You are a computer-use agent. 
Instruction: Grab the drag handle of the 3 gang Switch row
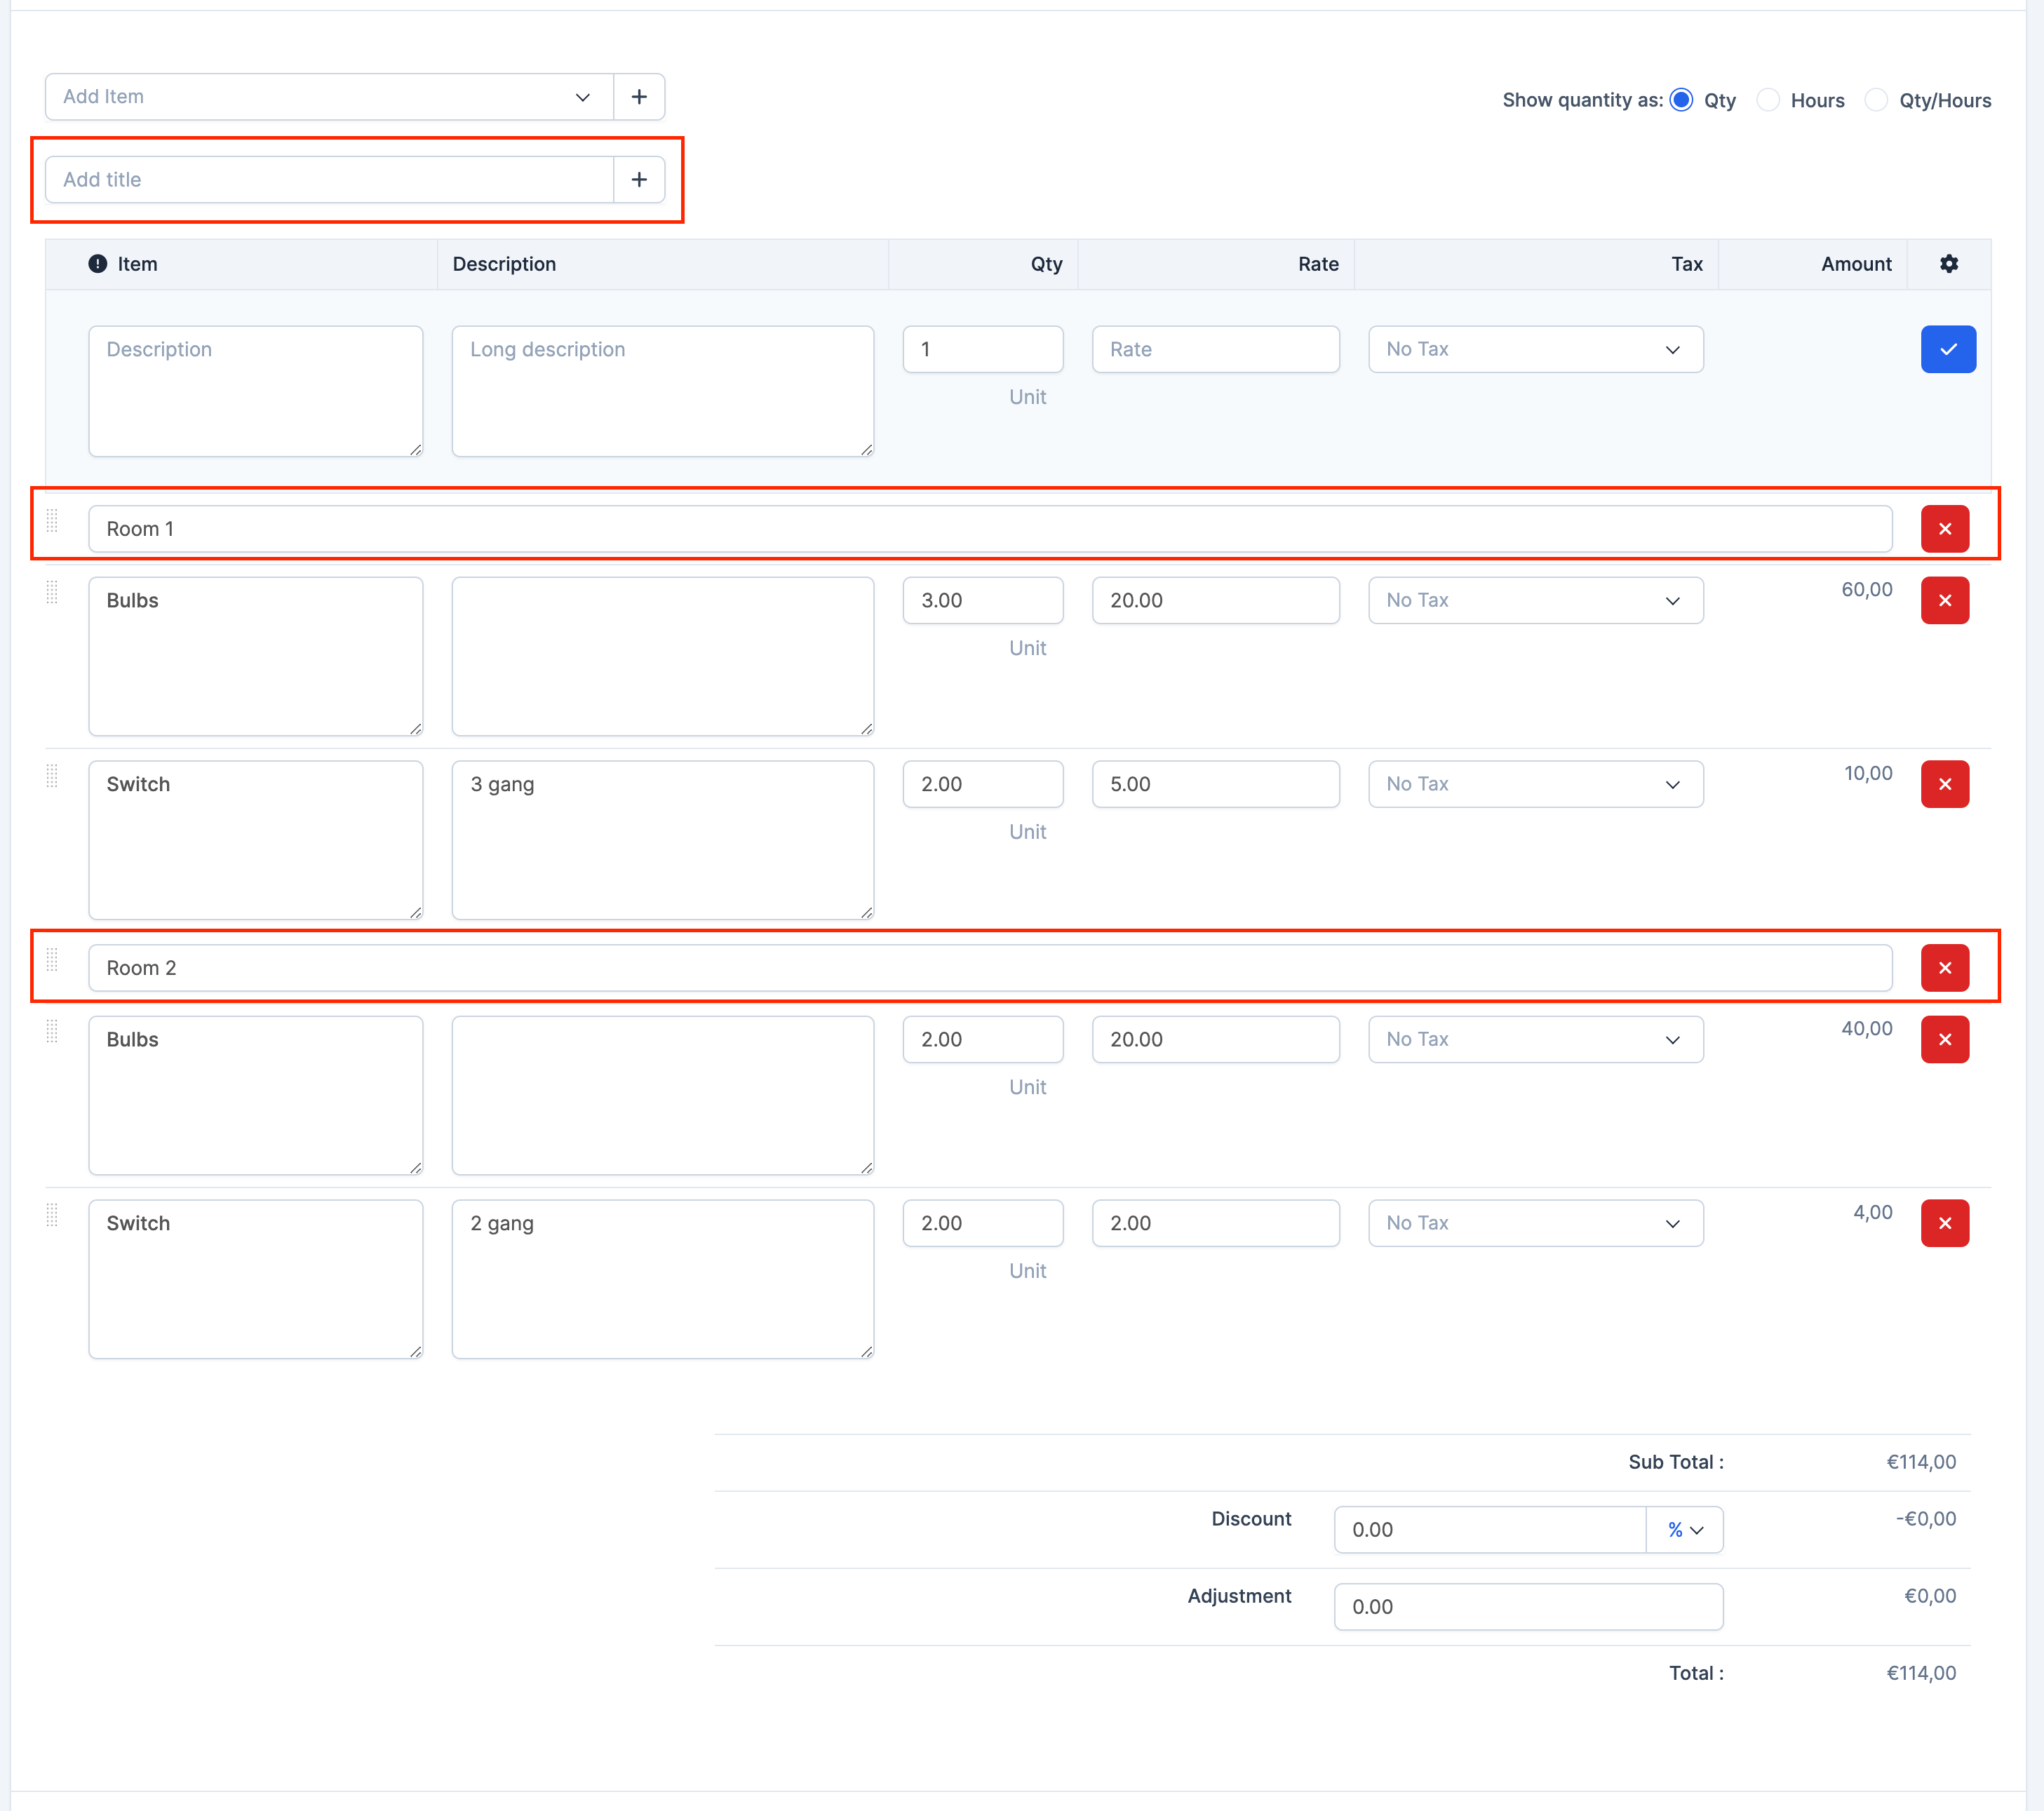(53, 776)
